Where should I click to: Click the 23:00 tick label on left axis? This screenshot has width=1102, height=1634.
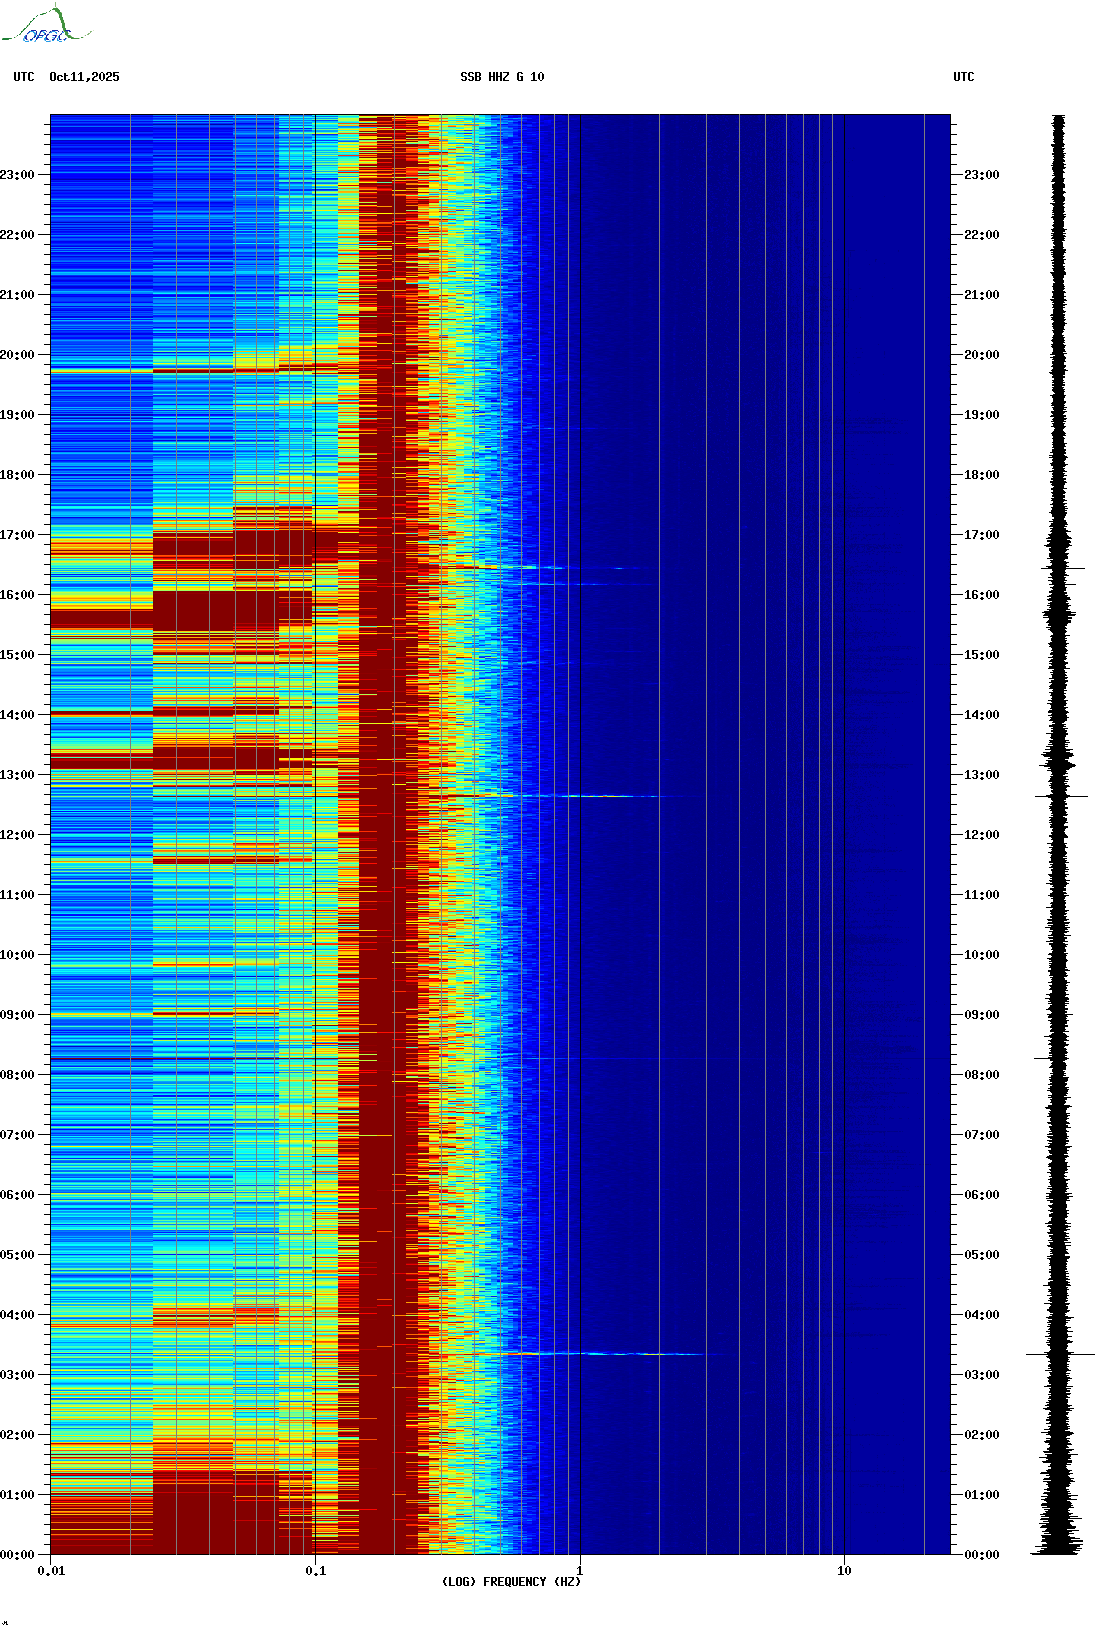(x=17, y=175)
